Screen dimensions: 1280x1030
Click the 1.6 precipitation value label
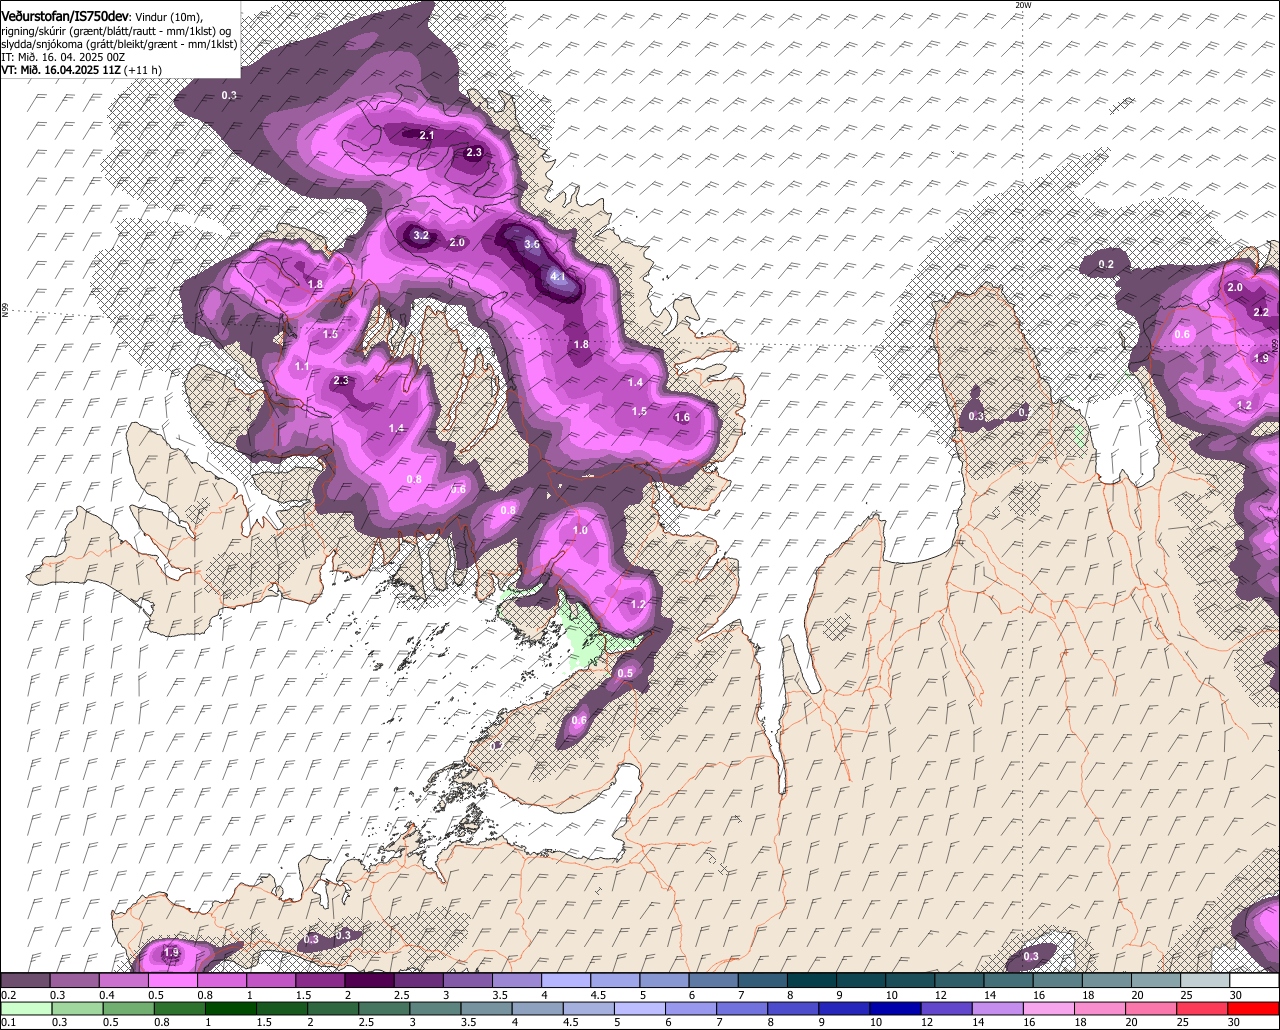click(682, 417)
